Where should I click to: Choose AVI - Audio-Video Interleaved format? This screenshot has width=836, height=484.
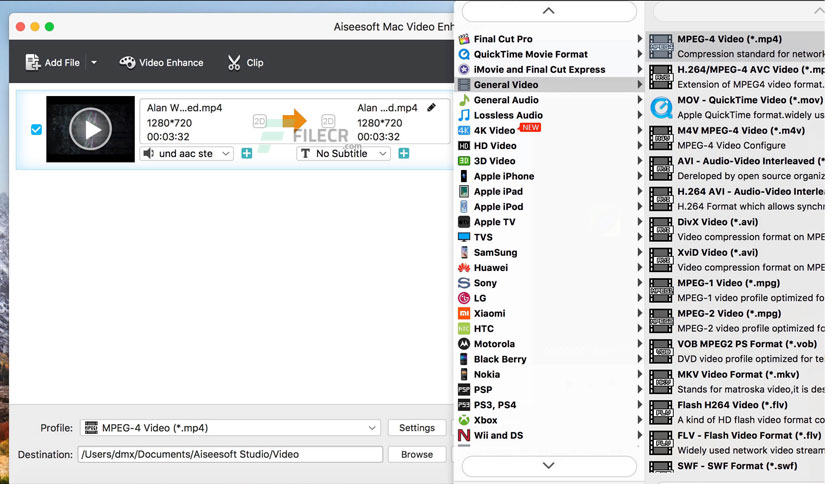736,168
